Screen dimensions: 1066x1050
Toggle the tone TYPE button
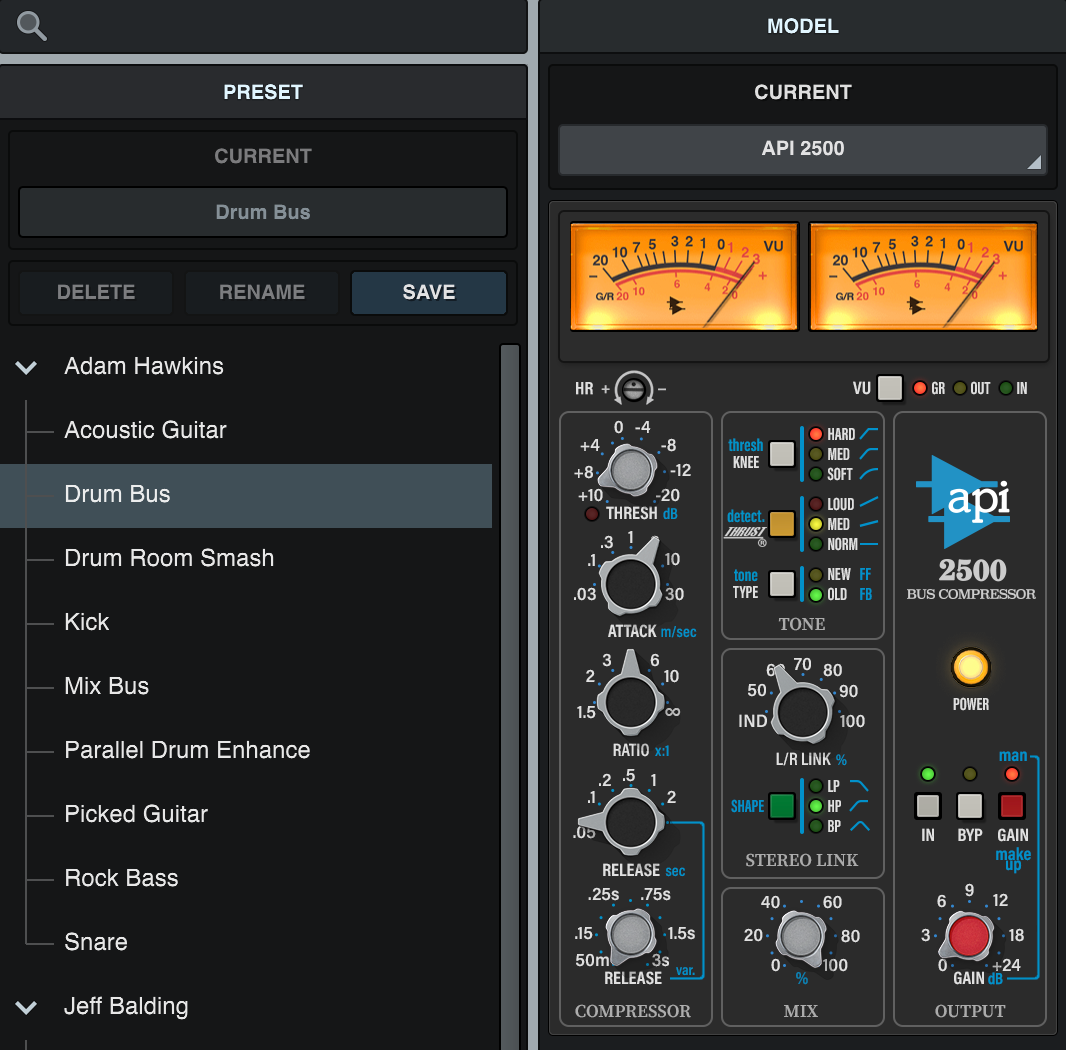[782, 583]
